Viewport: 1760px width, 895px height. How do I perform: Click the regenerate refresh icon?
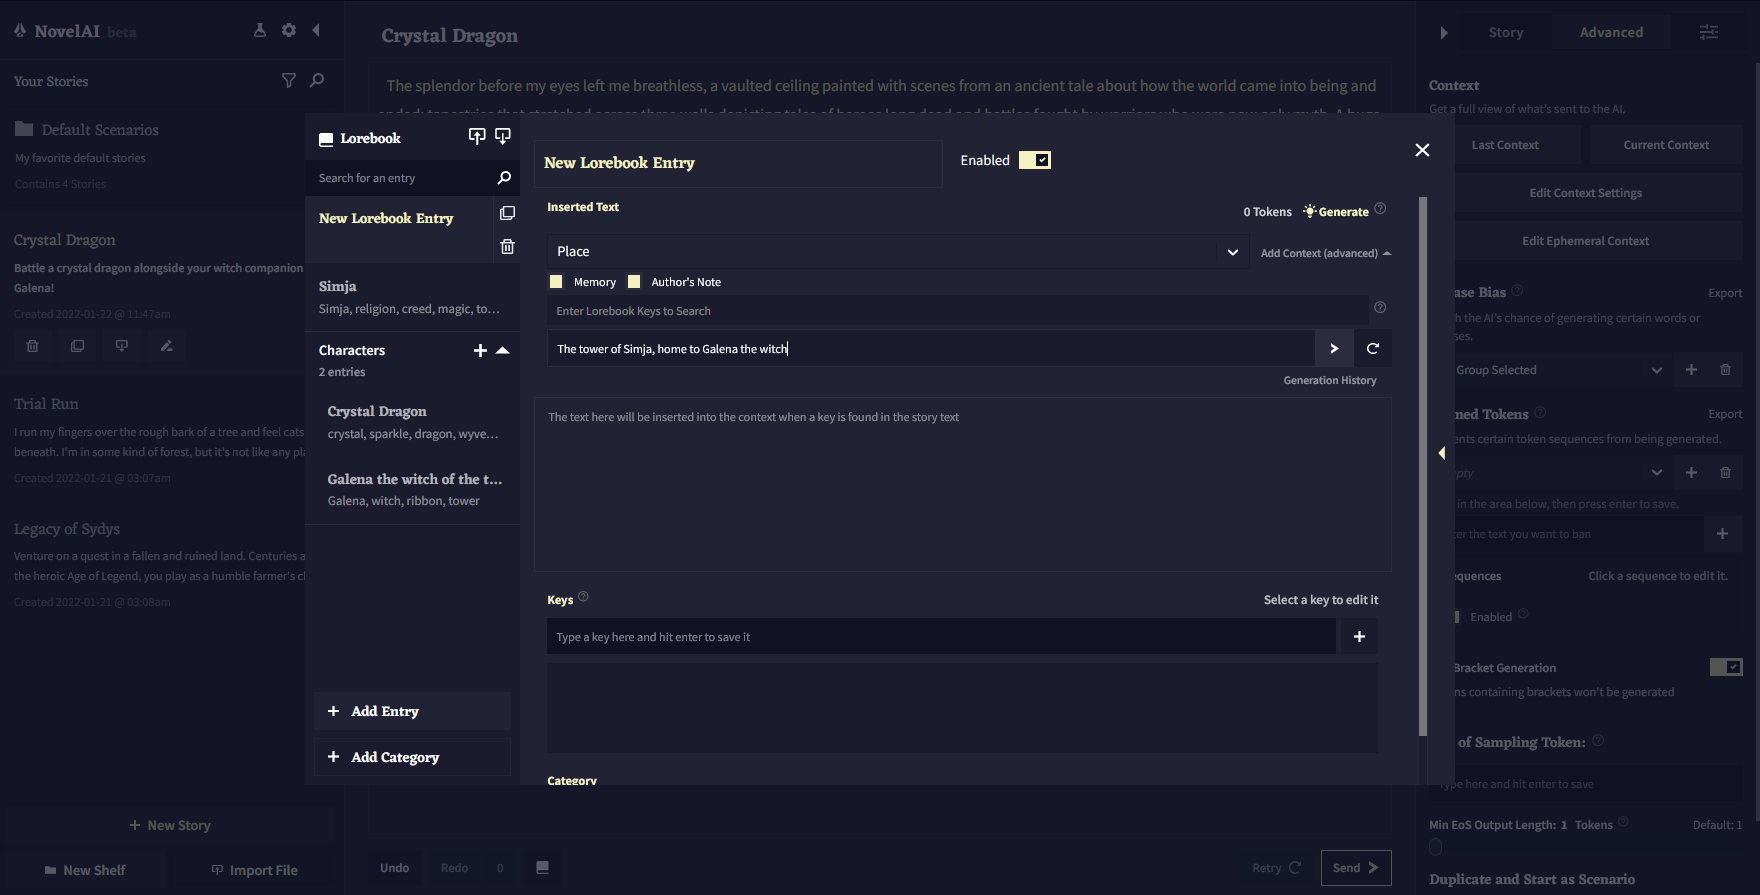pos(1373,348)
